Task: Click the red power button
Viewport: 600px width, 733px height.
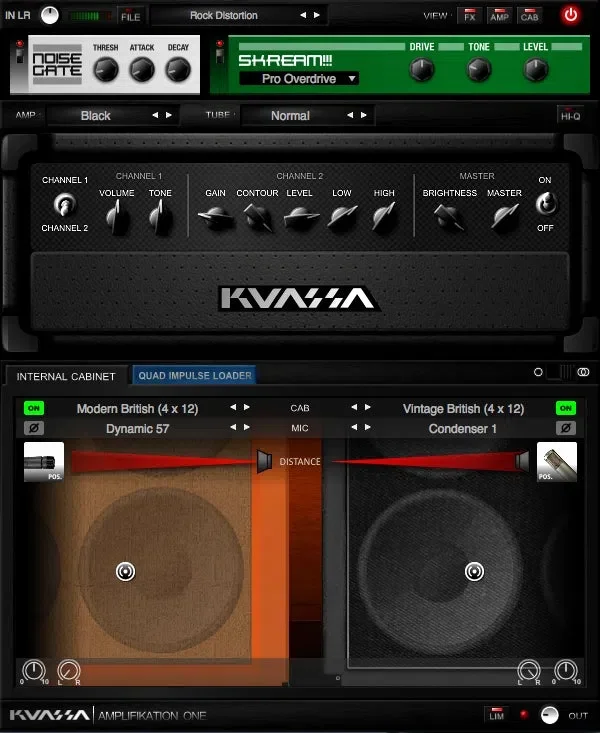Action: coord(571,15)
